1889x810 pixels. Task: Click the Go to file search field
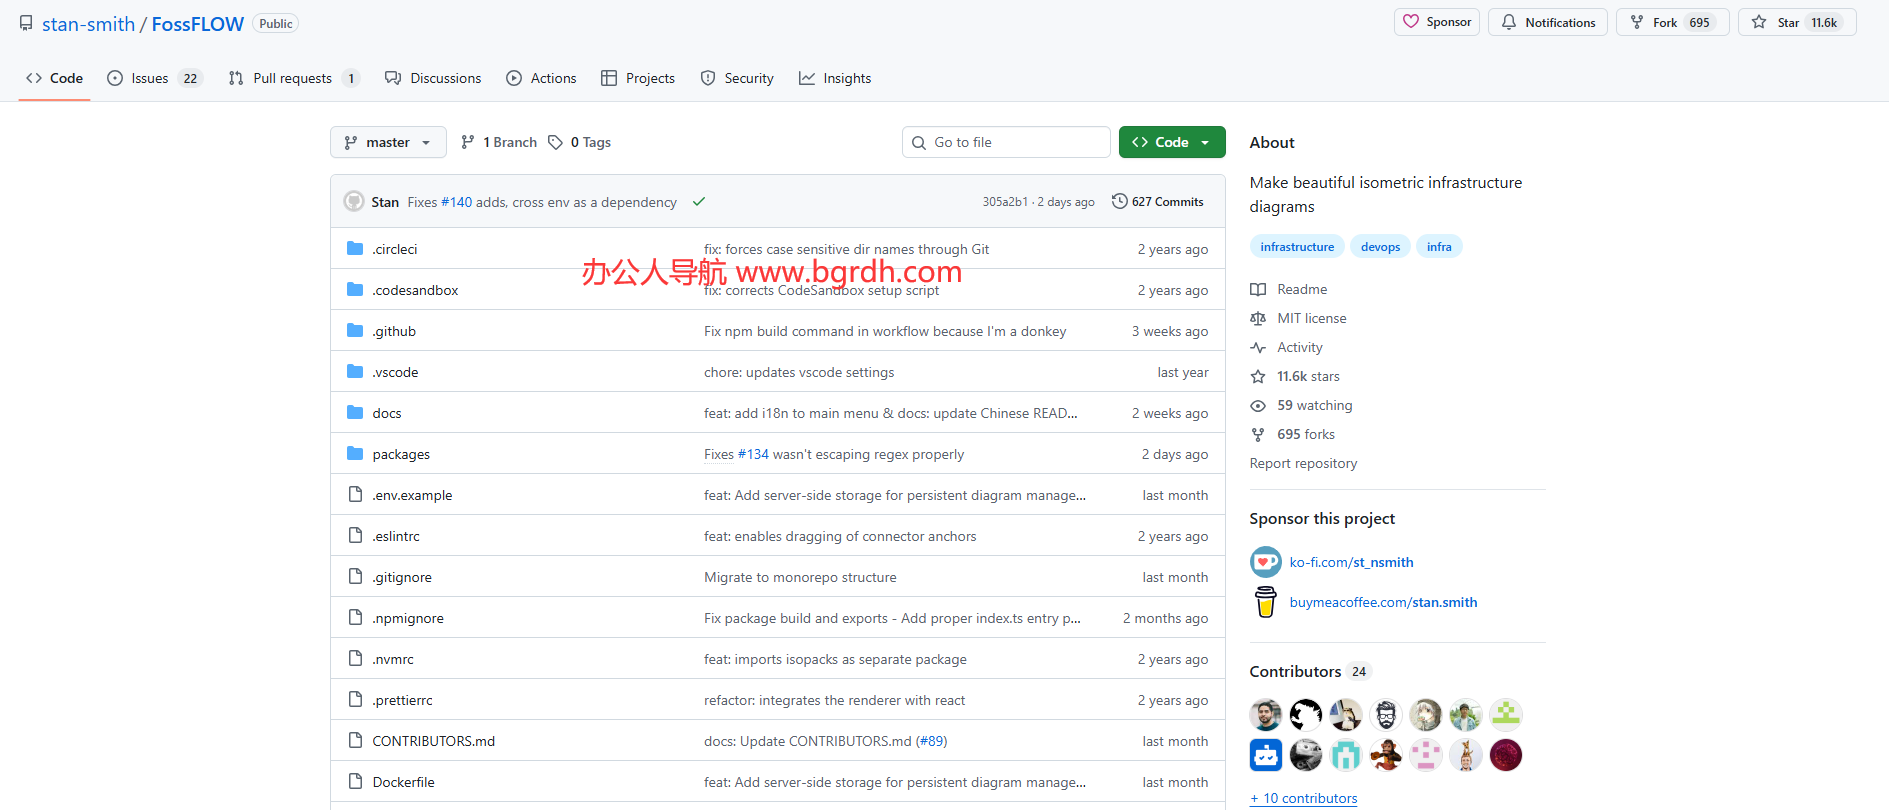tap(1006, 143)
